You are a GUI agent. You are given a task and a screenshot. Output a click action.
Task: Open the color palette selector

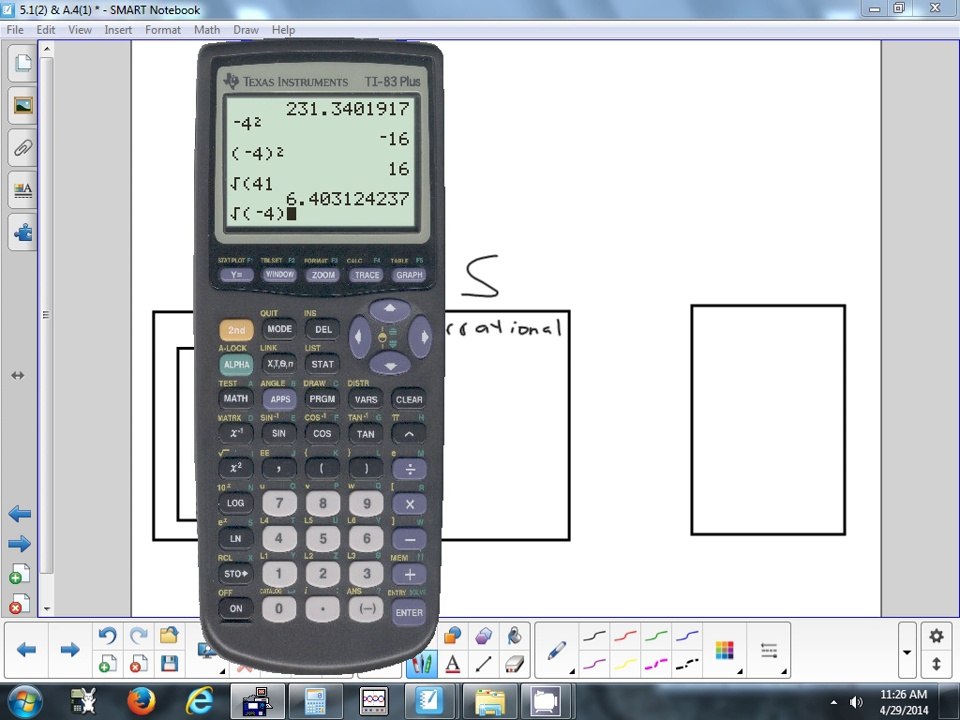pyautogui.click(x=724, y=650)
